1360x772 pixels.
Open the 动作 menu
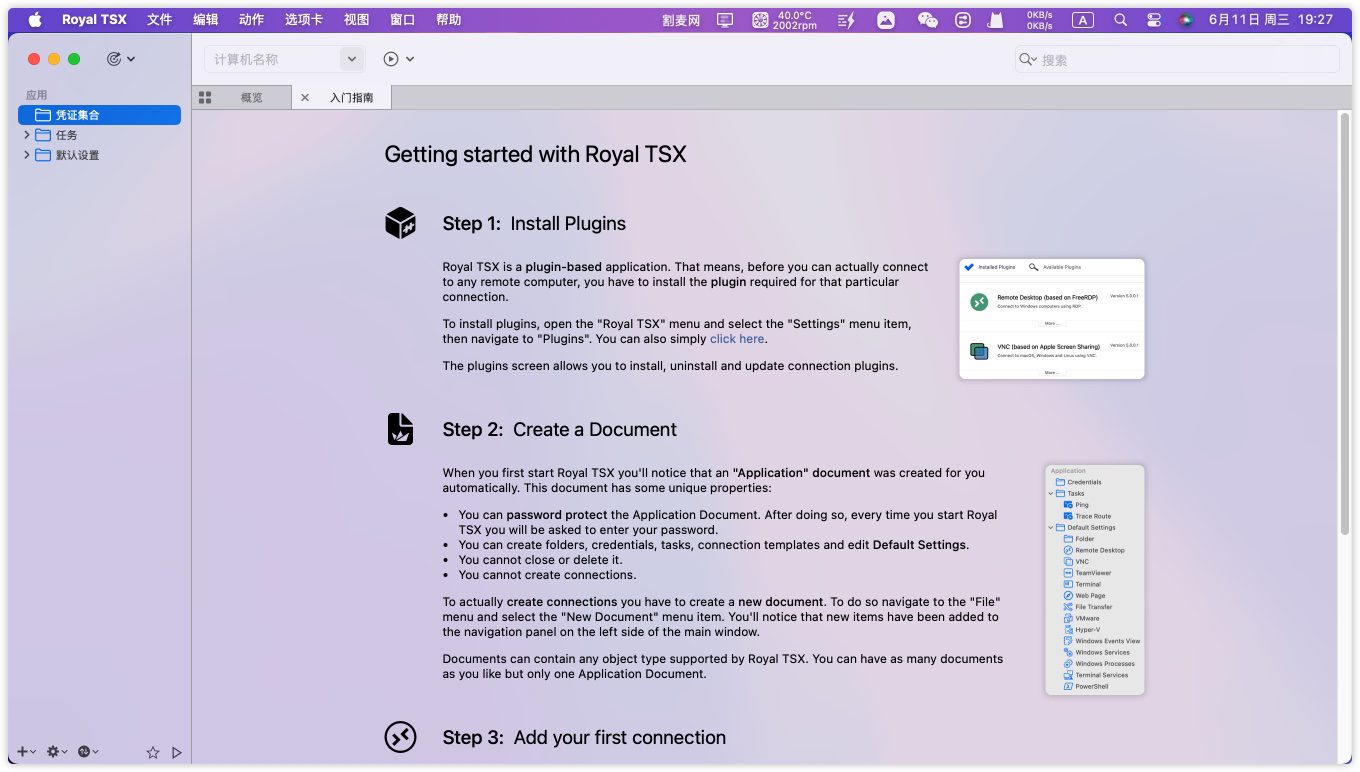coord(252,19)
